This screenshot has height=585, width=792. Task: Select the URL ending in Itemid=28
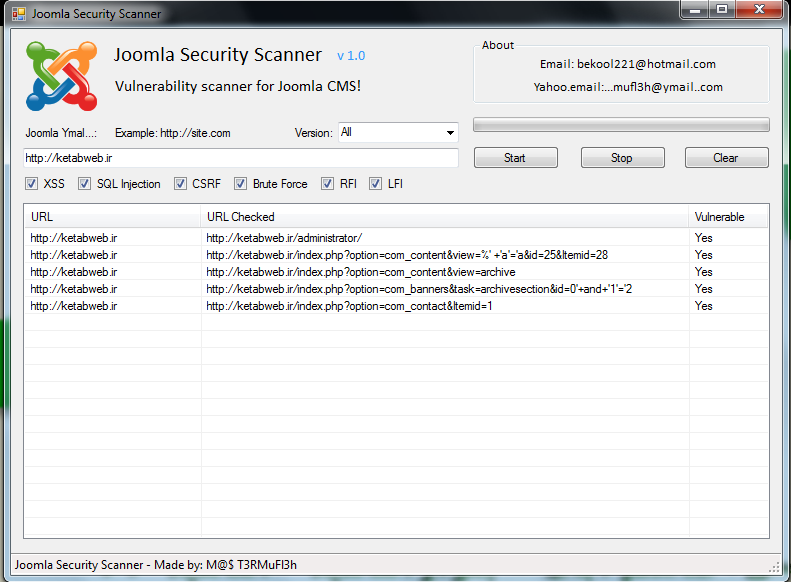pyautogui.click(x=407, y=255)
